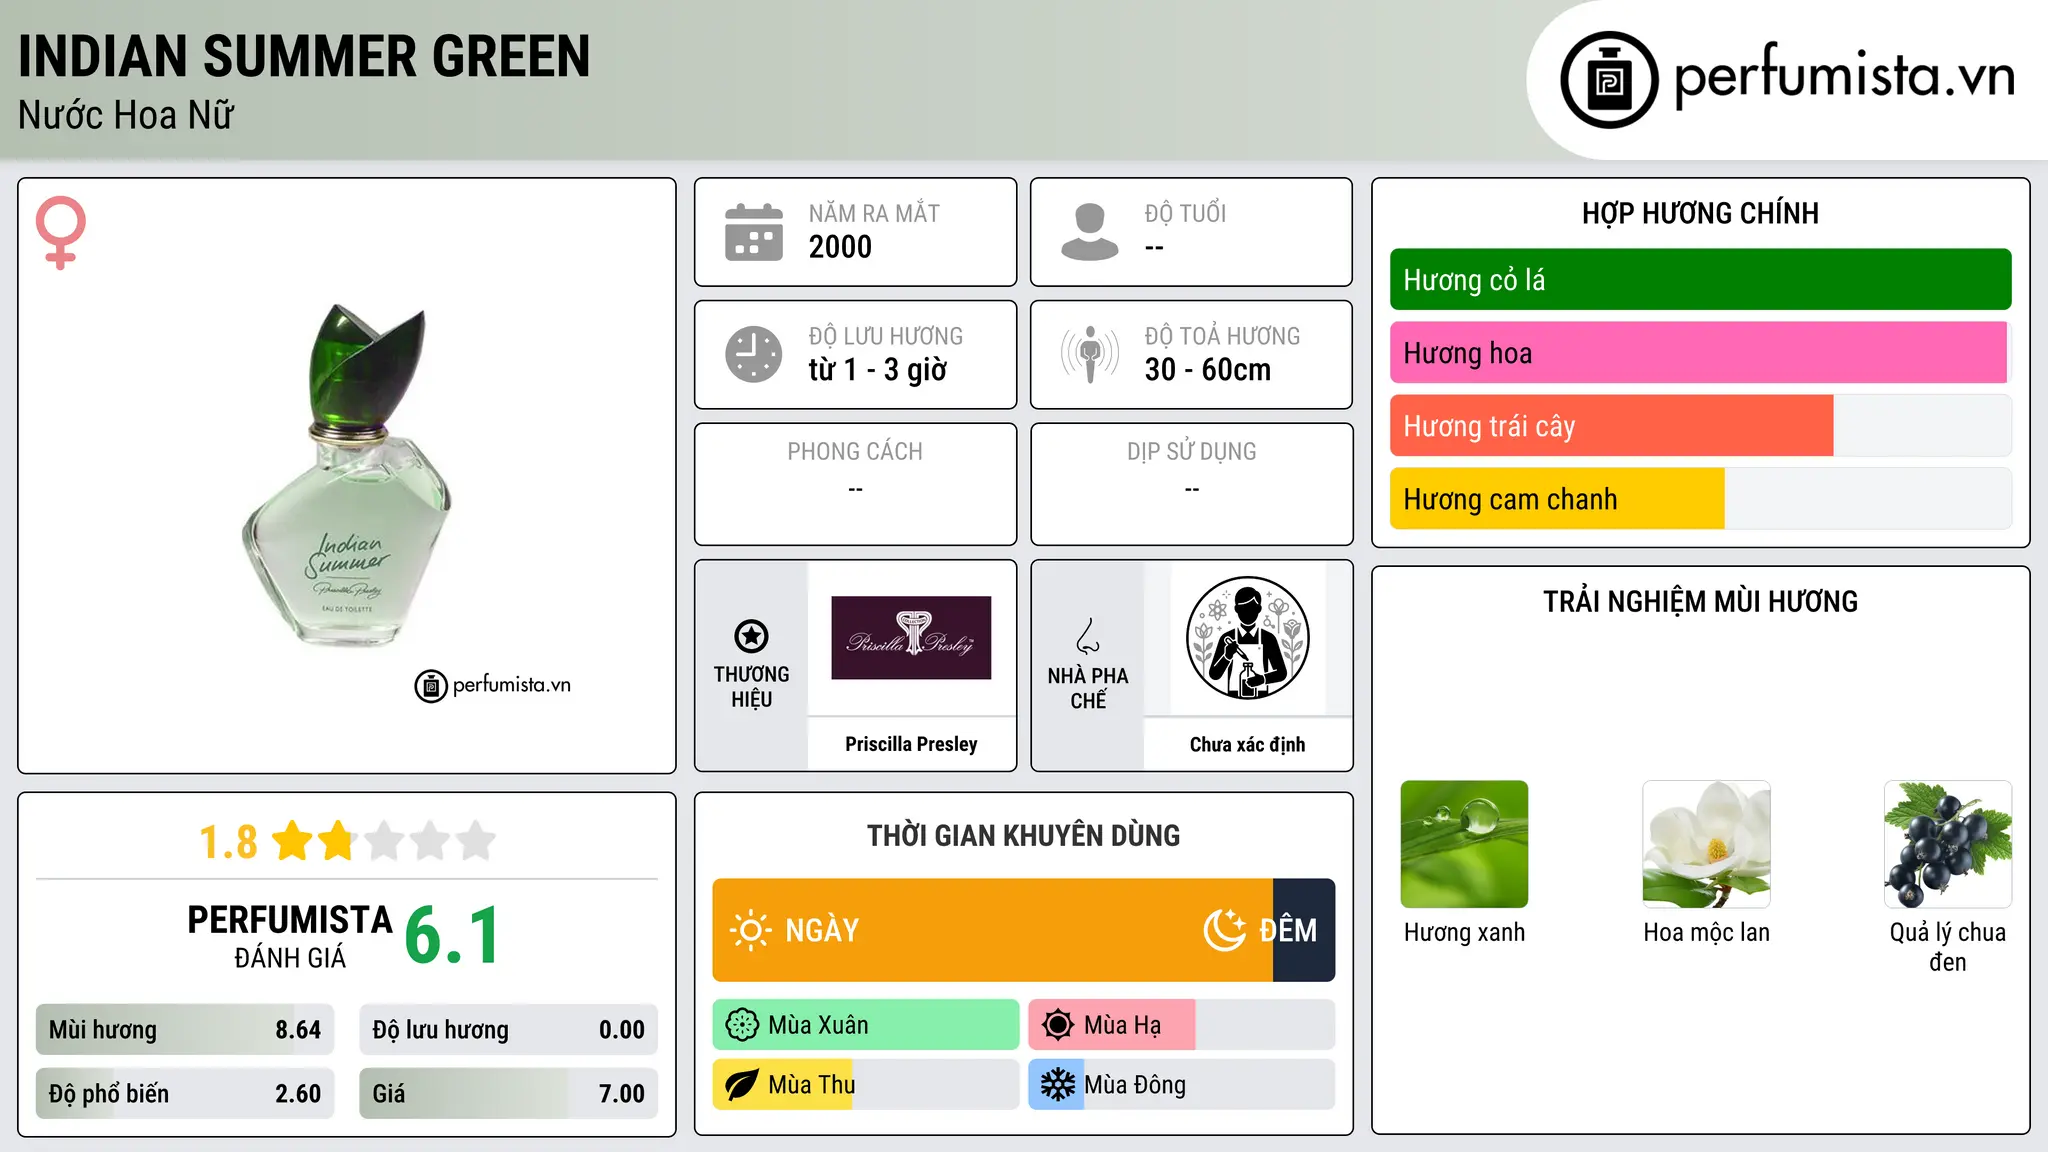The width and height of the screenshot is (2048, 1152).
Task: Click the sillage value 30 - 60cm
Action: (x=1208, y=370)
